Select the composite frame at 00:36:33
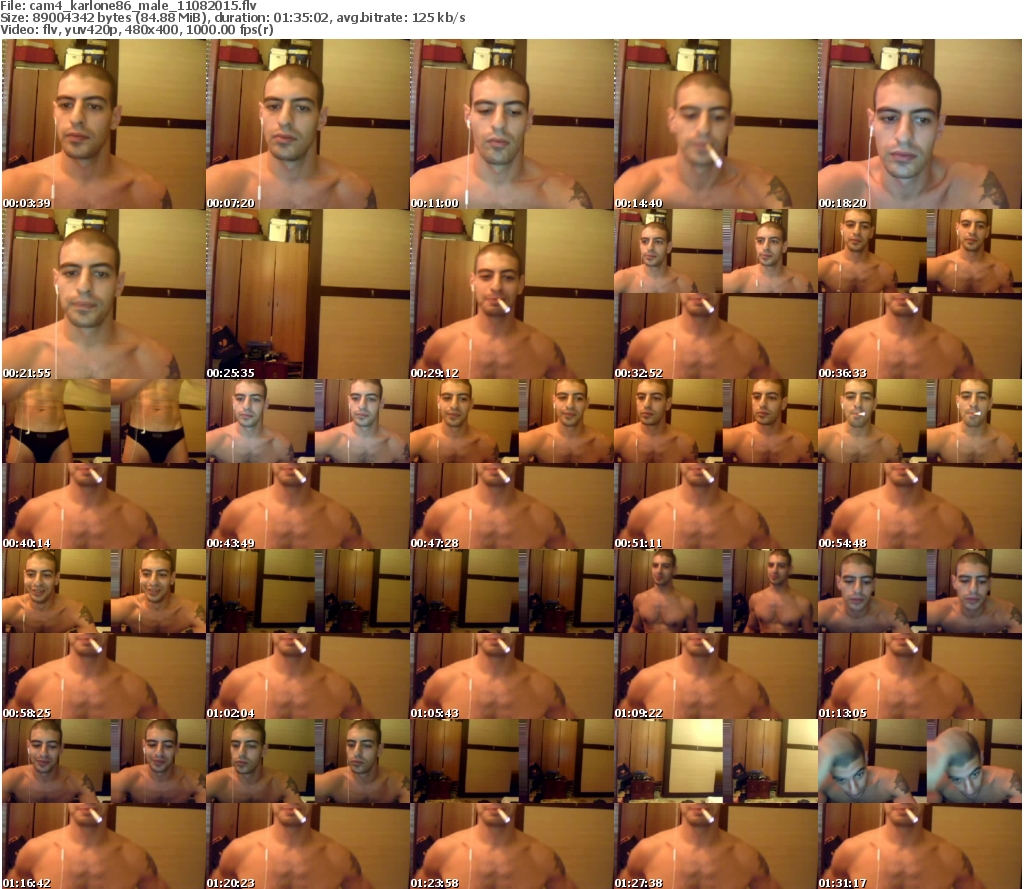This screenshot has width=1024, height=889. click(x=920, y=294)
